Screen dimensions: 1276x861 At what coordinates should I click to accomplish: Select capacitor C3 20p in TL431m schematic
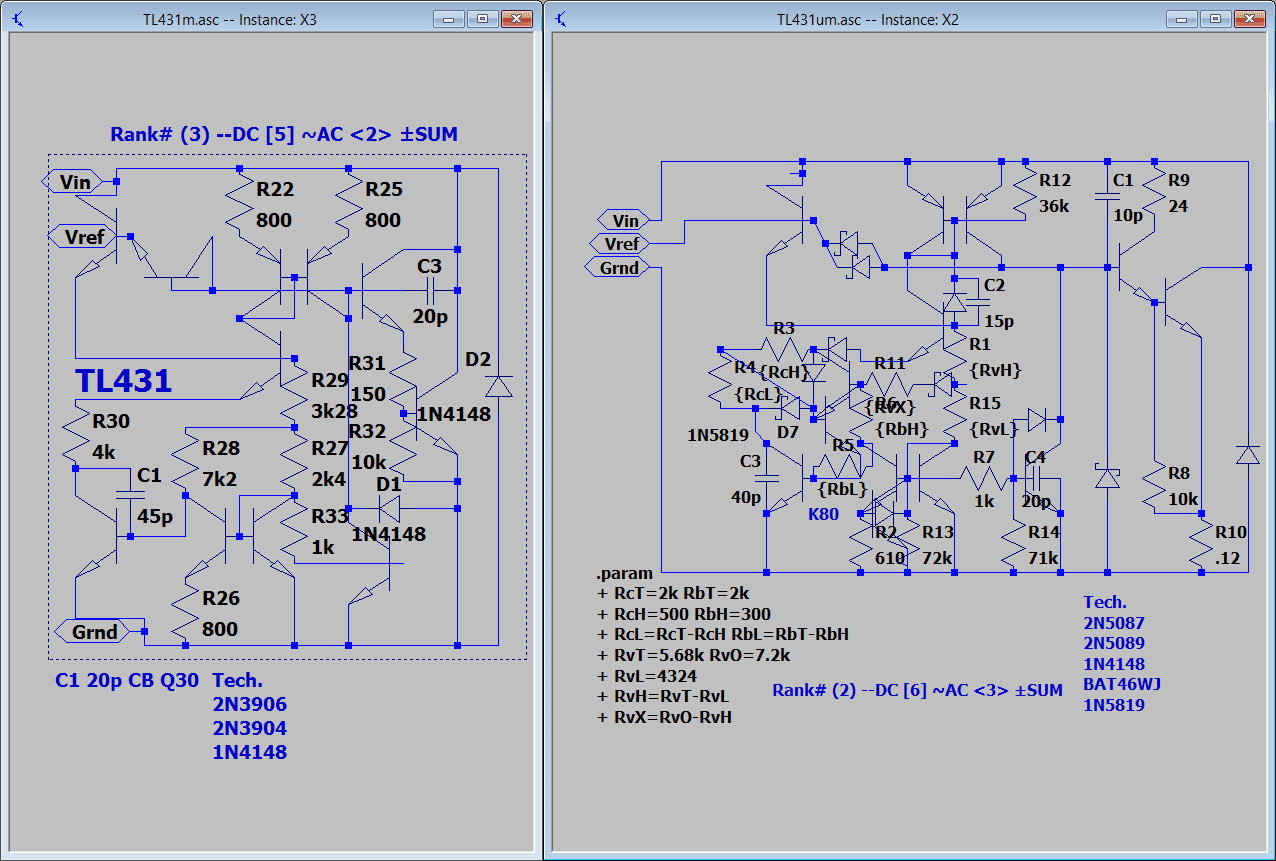tap(431, 290)
